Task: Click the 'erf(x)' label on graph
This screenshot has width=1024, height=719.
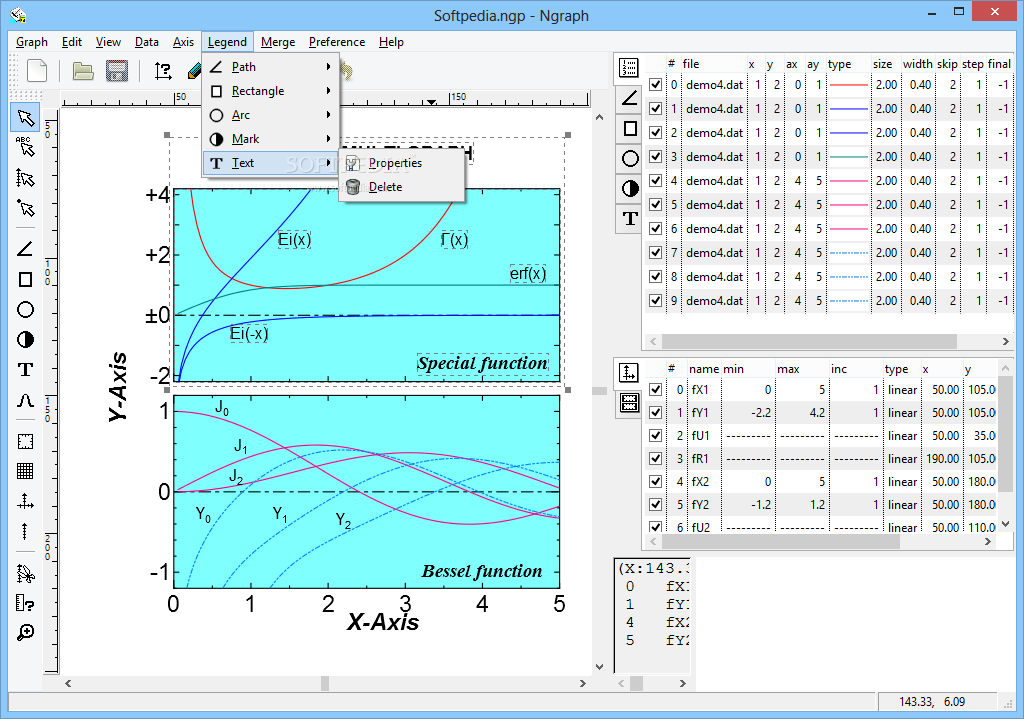Action: [528, 273]
